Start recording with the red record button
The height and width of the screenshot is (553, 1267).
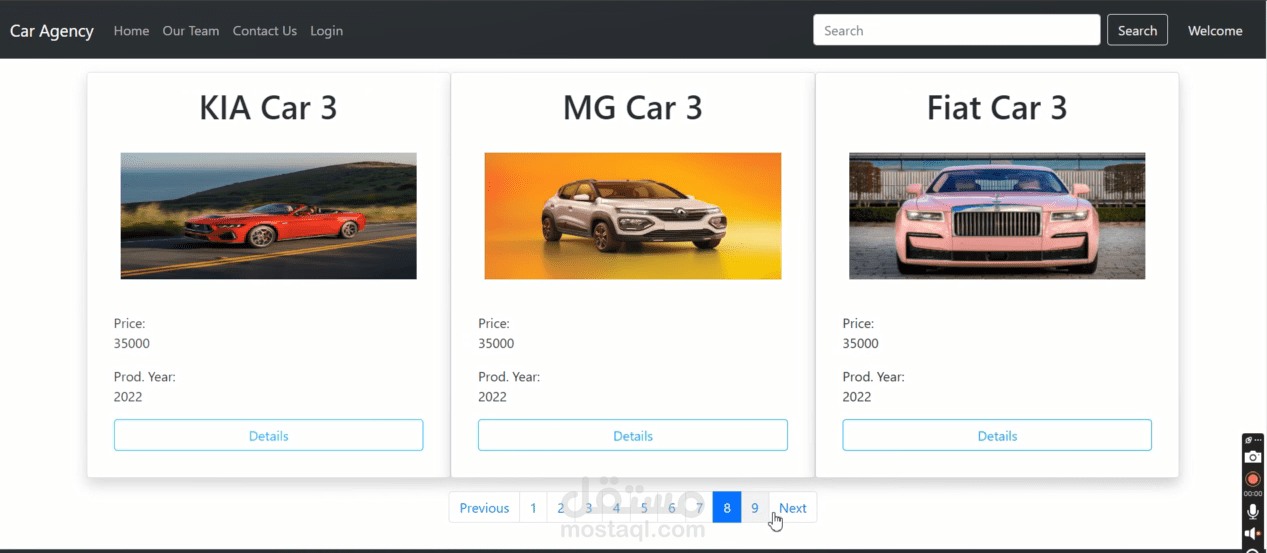click(1253, 480)
